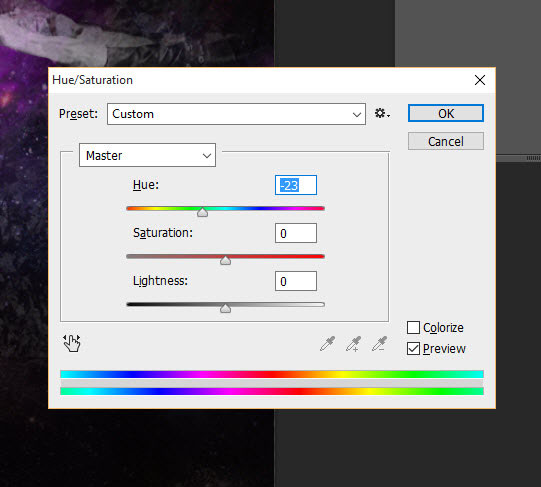Click the Saturation label
Image resolution: width=541 pixels, height=487 pixels.
(163, 233)
